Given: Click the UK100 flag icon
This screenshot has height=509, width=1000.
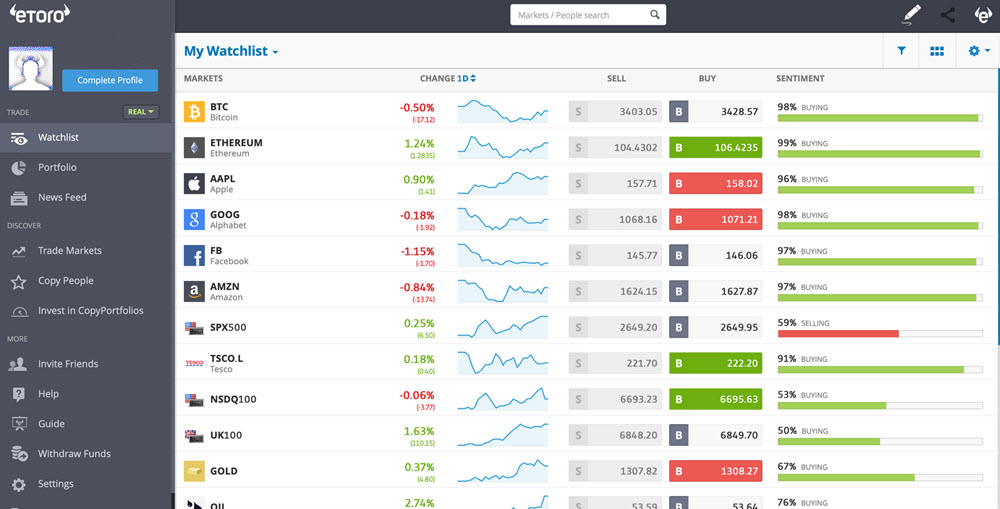Looking at the screenshot, I should [x=195, y=435].
